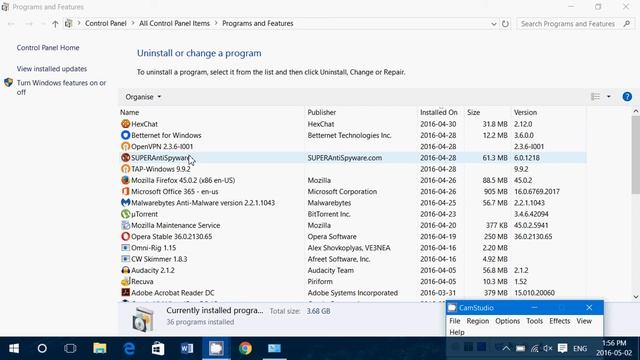Viewport: 640px width, 360px height.
Task: Select the µTorrent program icon
Action: [125, 214]
